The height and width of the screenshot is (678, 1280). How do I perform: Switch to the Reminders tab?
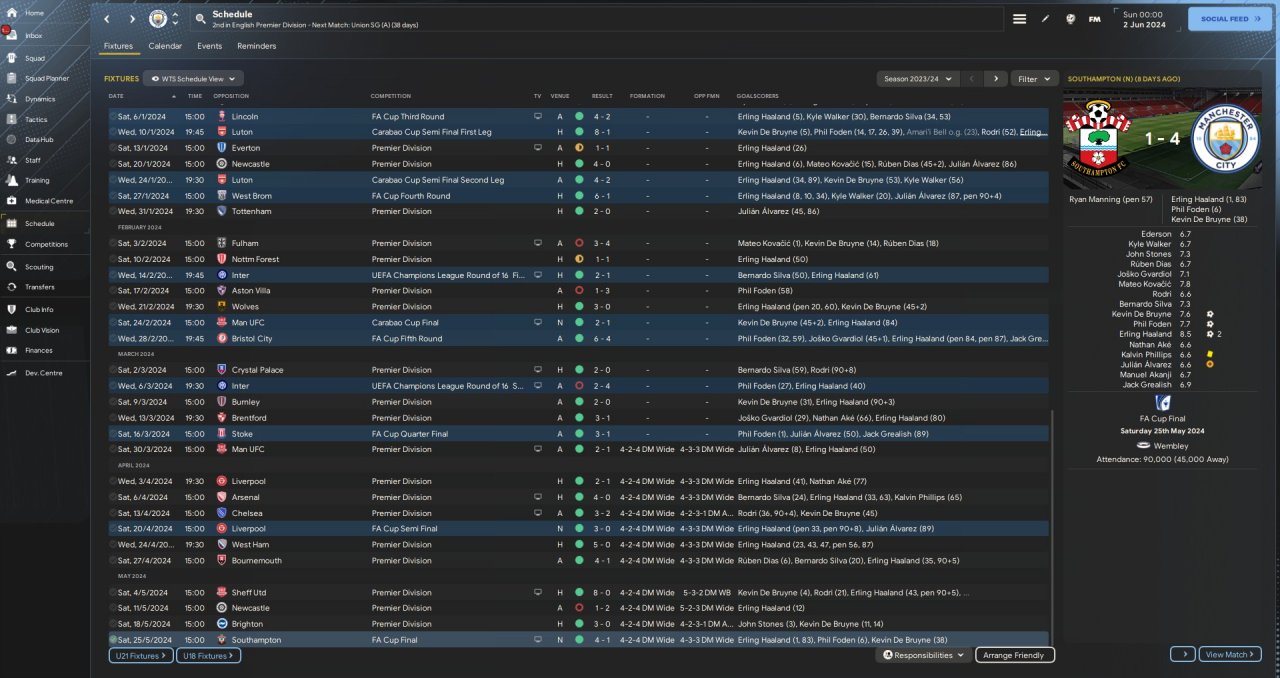pyautogui.click(x=256, y=46)
